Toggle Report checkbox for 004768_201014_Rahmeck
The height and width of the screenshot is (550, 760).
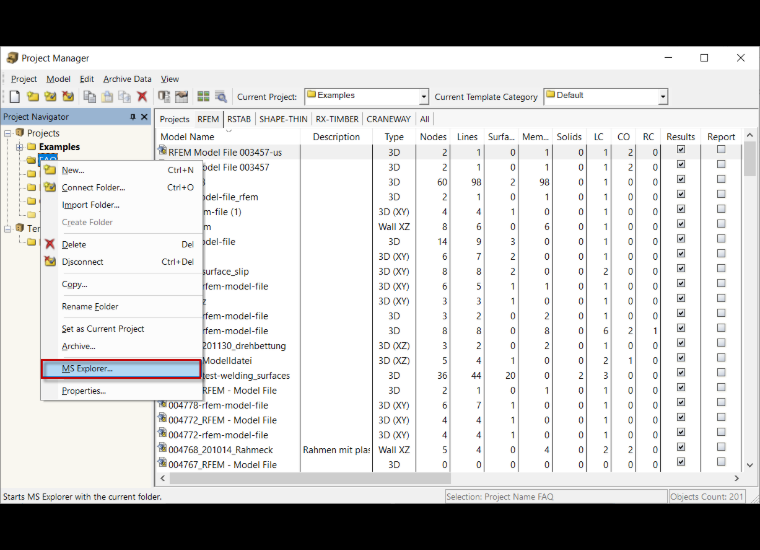(721, 447)
